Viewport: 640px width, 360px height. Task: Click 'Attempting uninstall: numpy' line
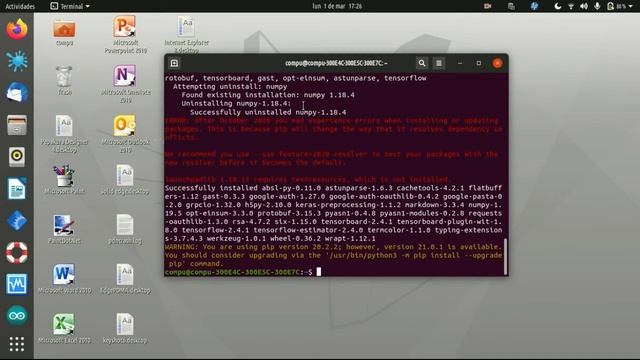pos(230,87)
